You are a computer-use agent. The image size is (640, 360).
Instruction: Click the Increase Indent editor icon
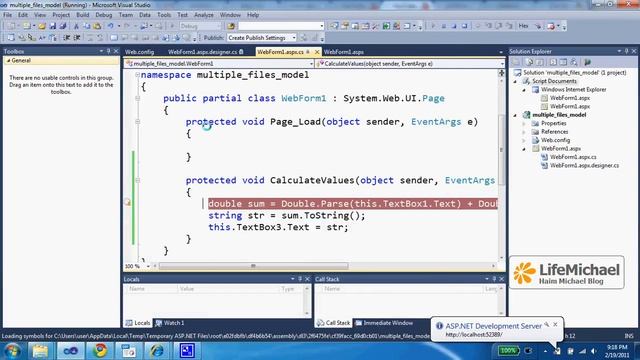[x=77, y=38]
